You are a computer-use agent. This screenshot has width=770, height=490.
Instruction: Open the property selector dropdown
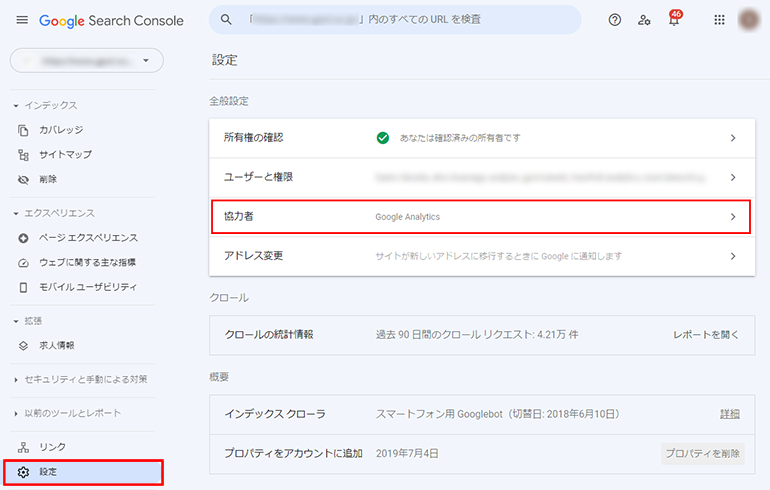tap(86, 61)
